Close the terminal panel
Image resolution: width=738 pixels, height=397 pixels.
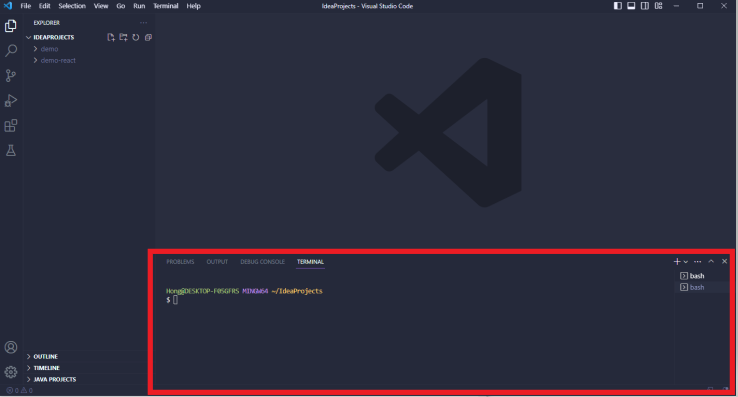[x=724, y=261]
